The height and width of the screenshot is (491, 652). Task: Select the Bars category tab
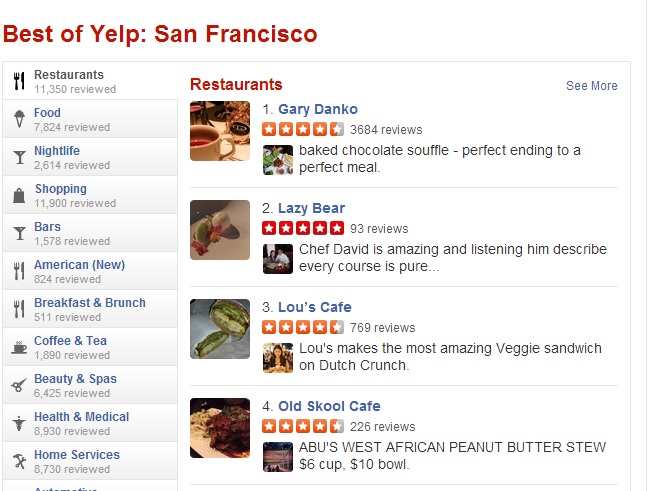pos(48,227)
